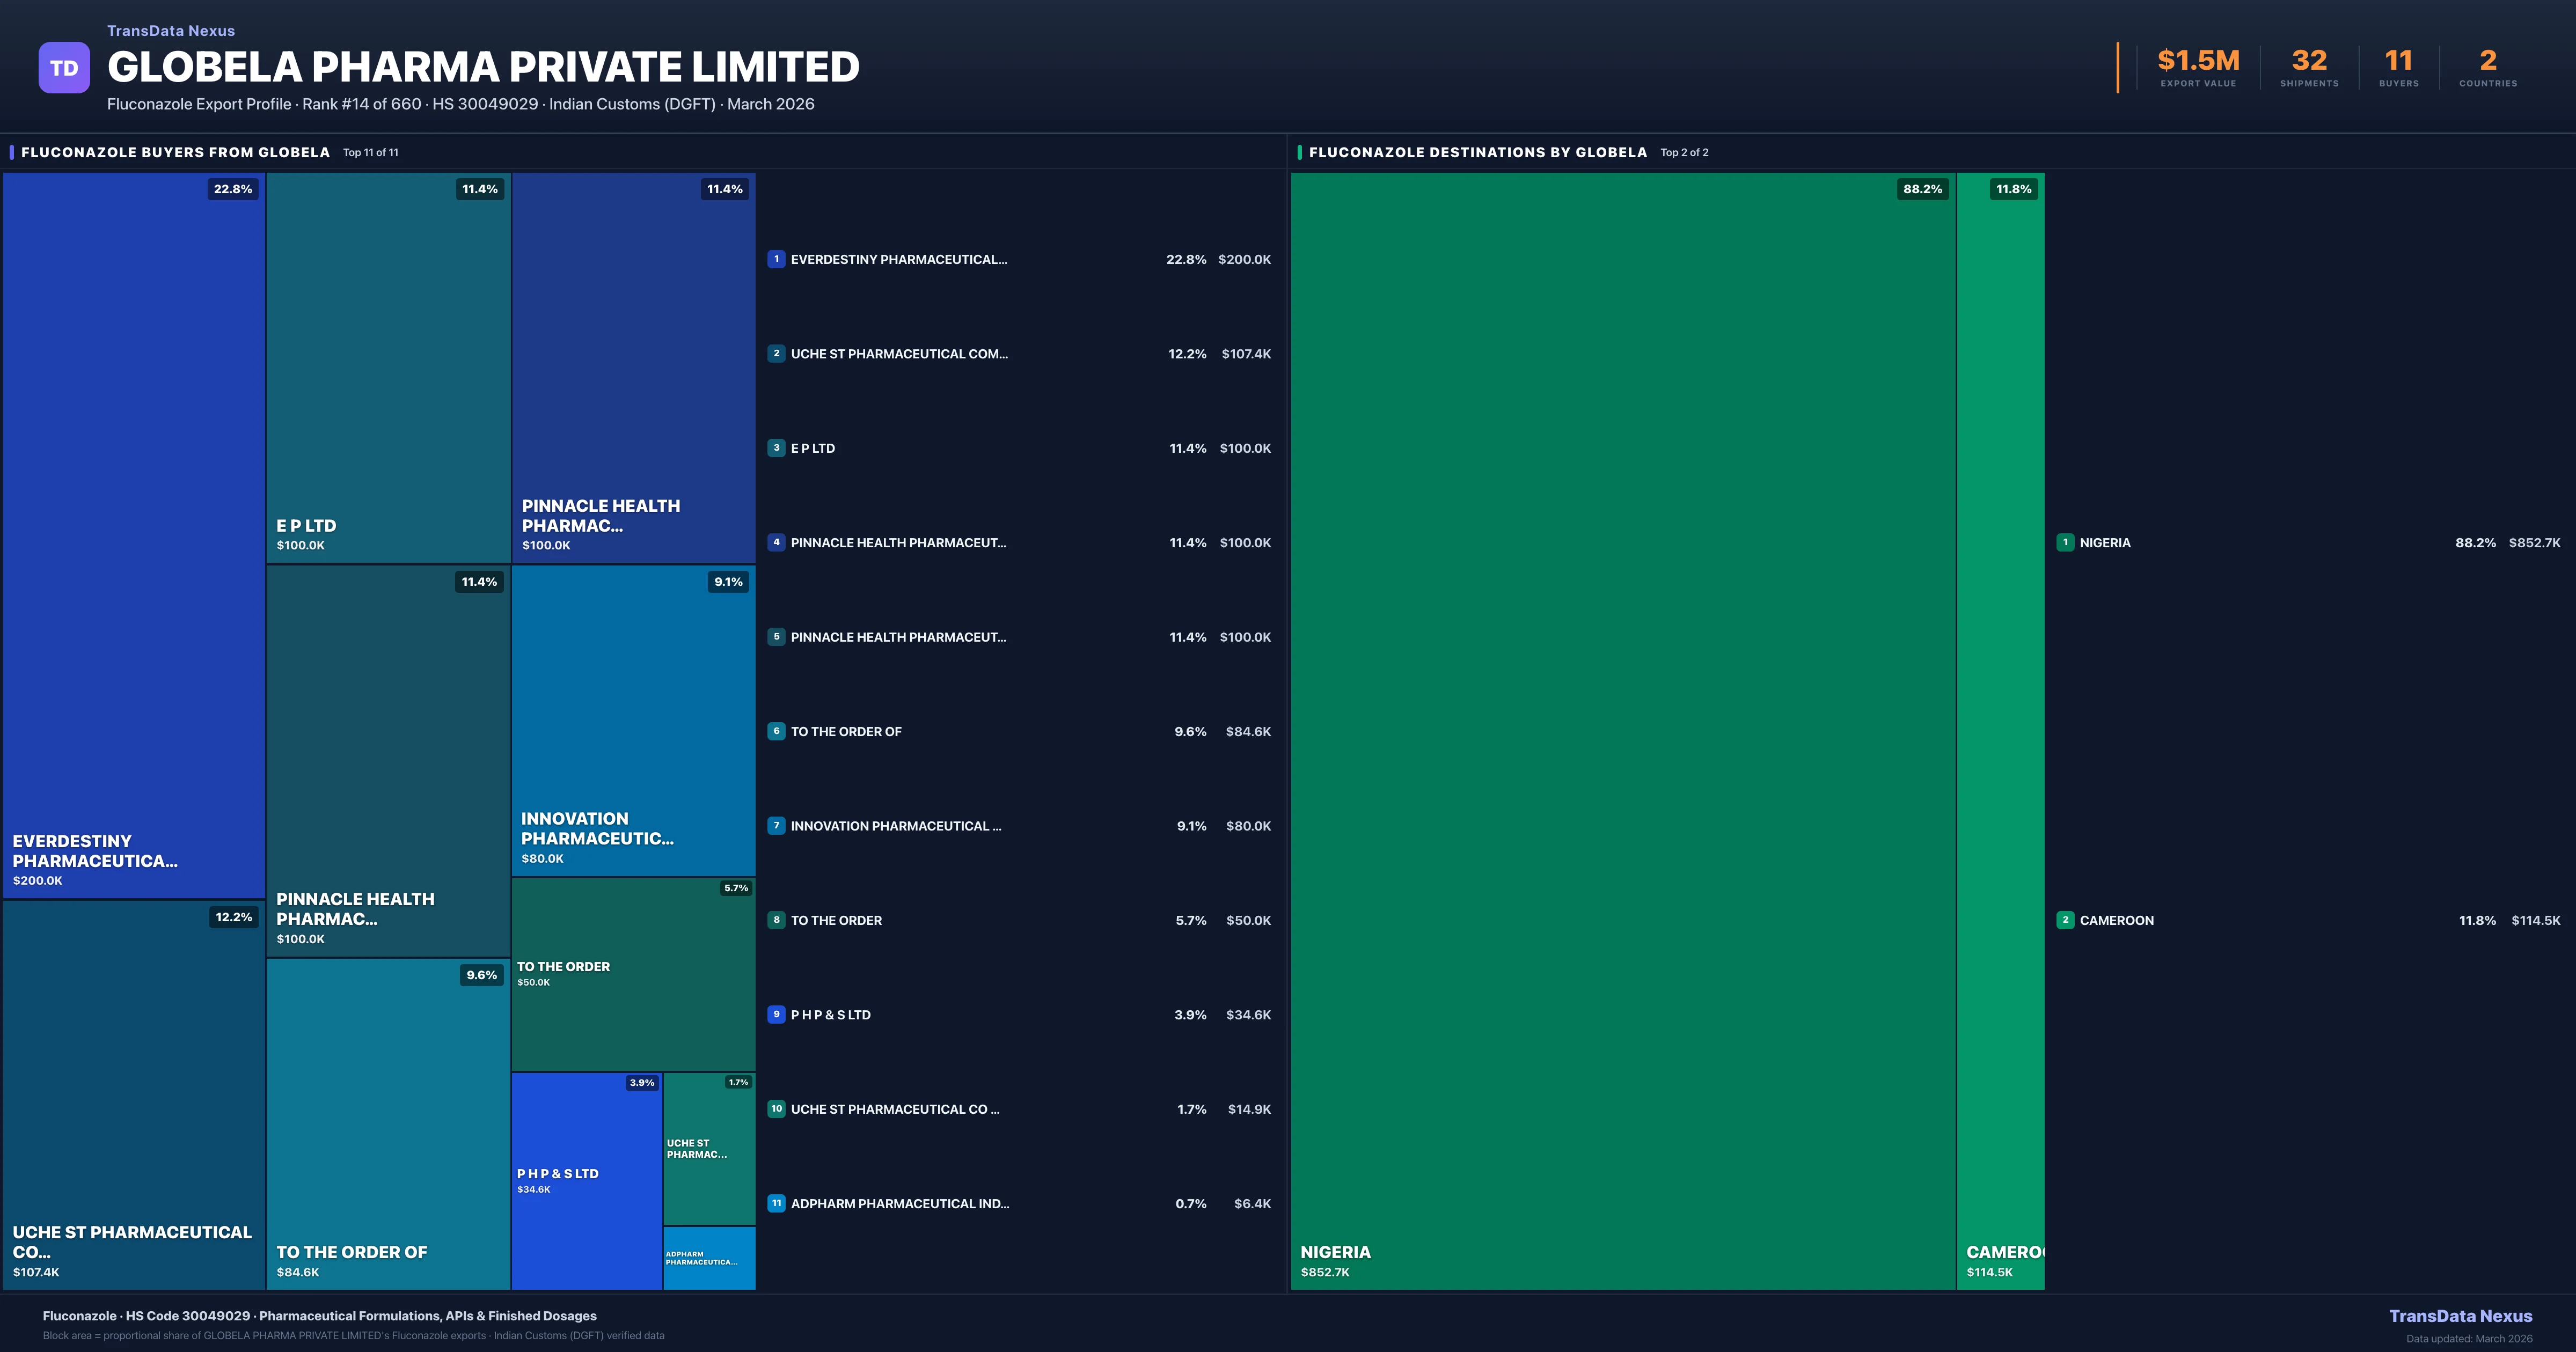Click Fluconazole Buyers From Globela heading
Image resolution: width=2576 pixels, height=1352 pixels.
175,152
